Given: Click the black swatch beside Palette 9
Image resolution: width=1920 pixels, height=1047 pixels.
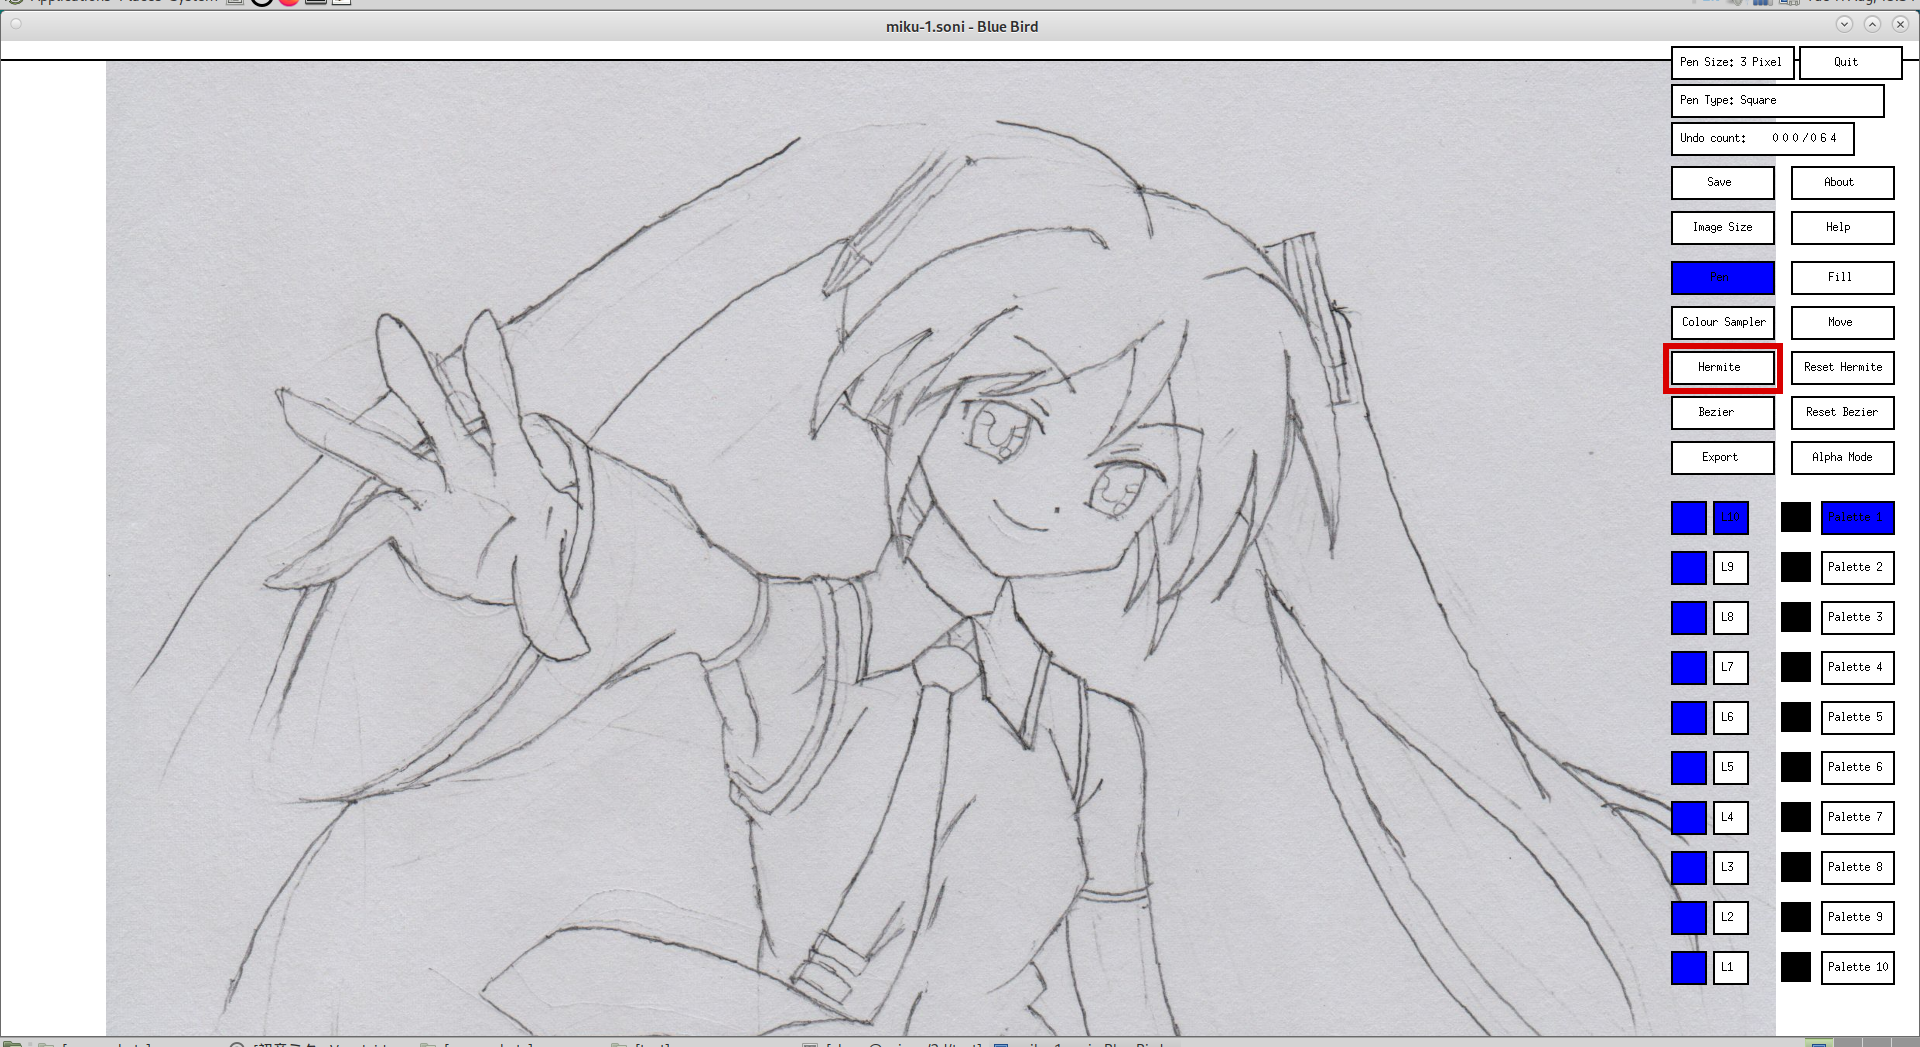Looking at the screenshot, I should click(1796, 917).
